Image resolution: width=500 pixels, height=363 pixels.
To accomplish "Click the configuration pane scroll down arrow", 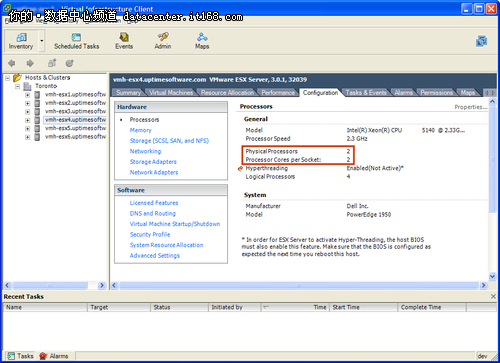I will 492,276.
